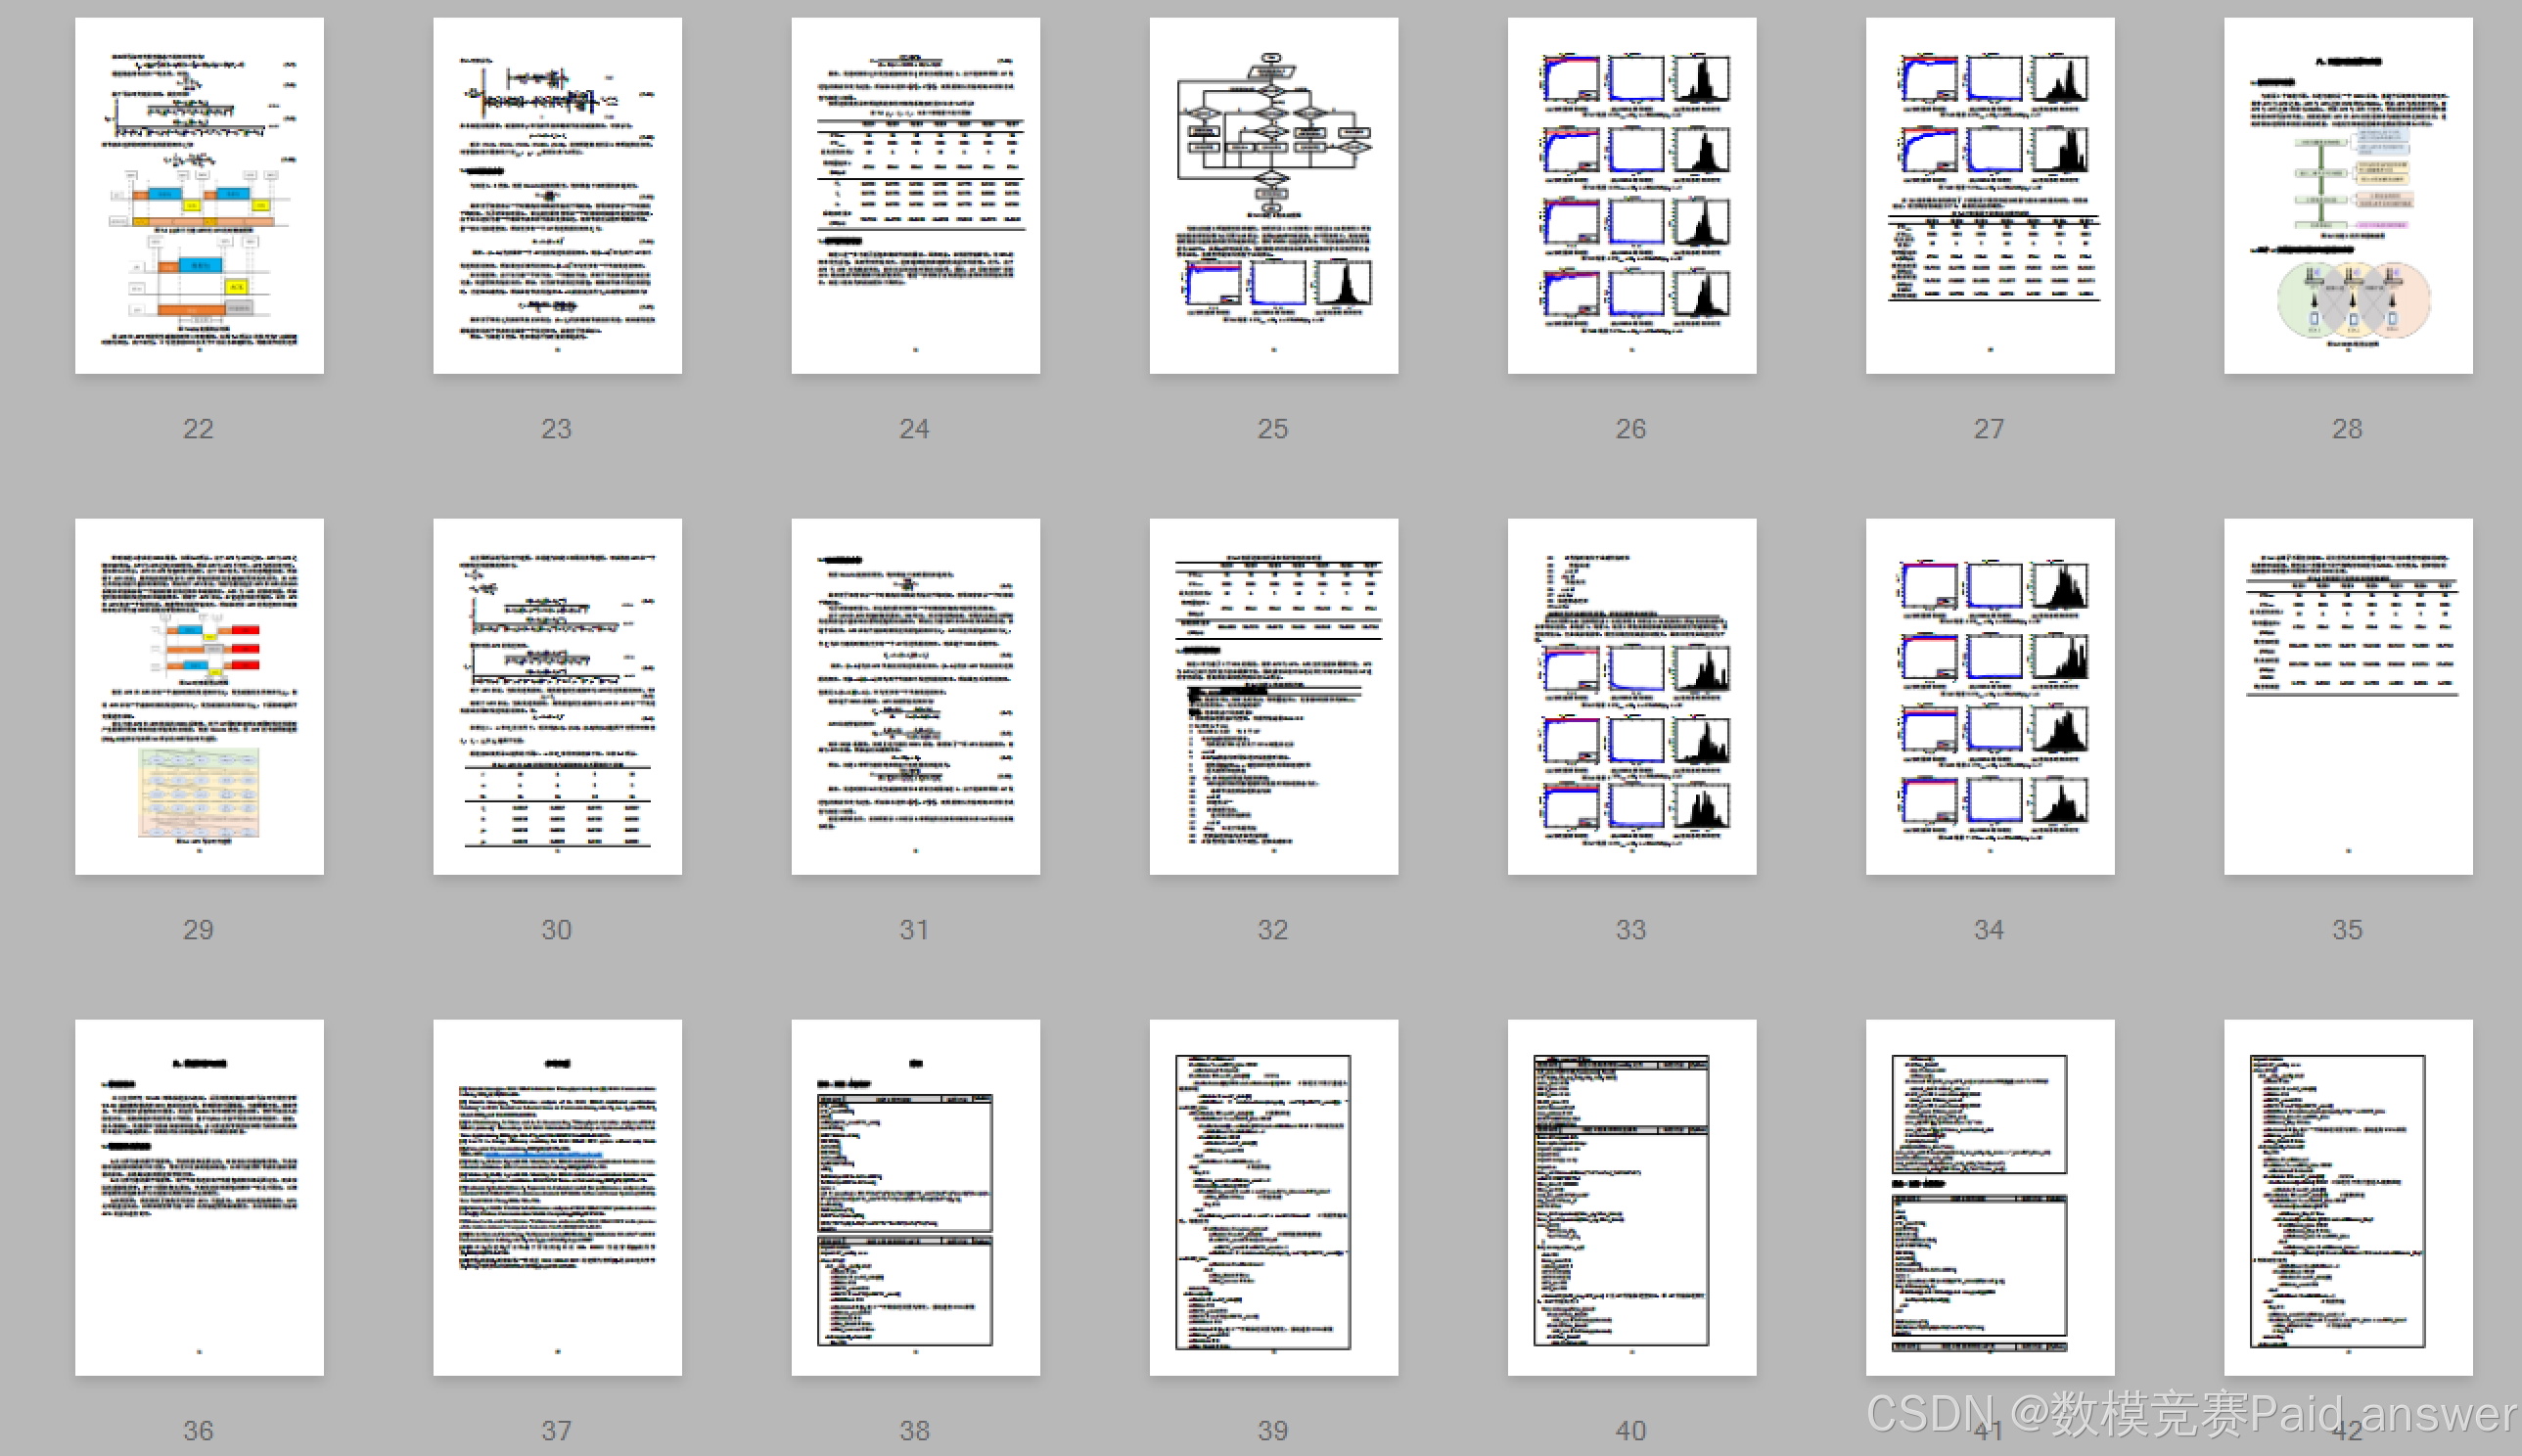This screenshot has height=1456, width=2522.
Task: Open page 28 thumbnail with Venn diagram
Action: (2347, 196)
